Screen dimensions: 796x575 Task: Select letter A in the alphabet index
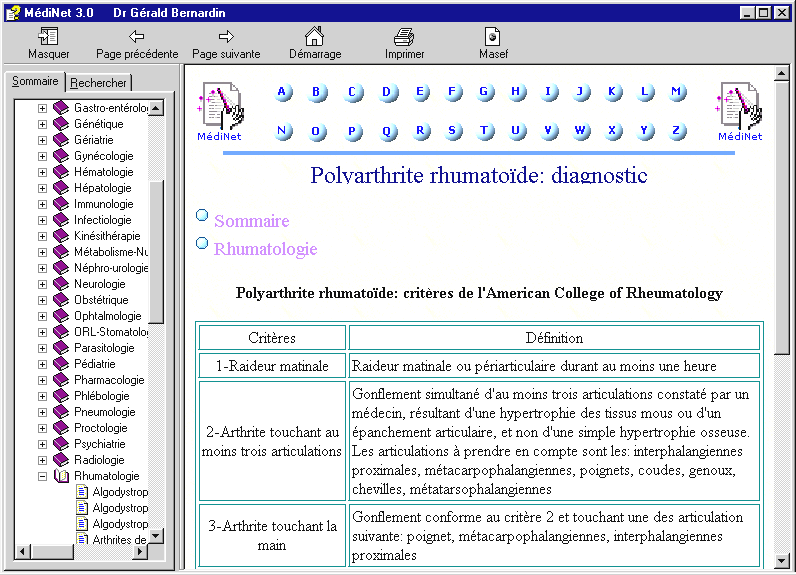[x=283, y=92]
